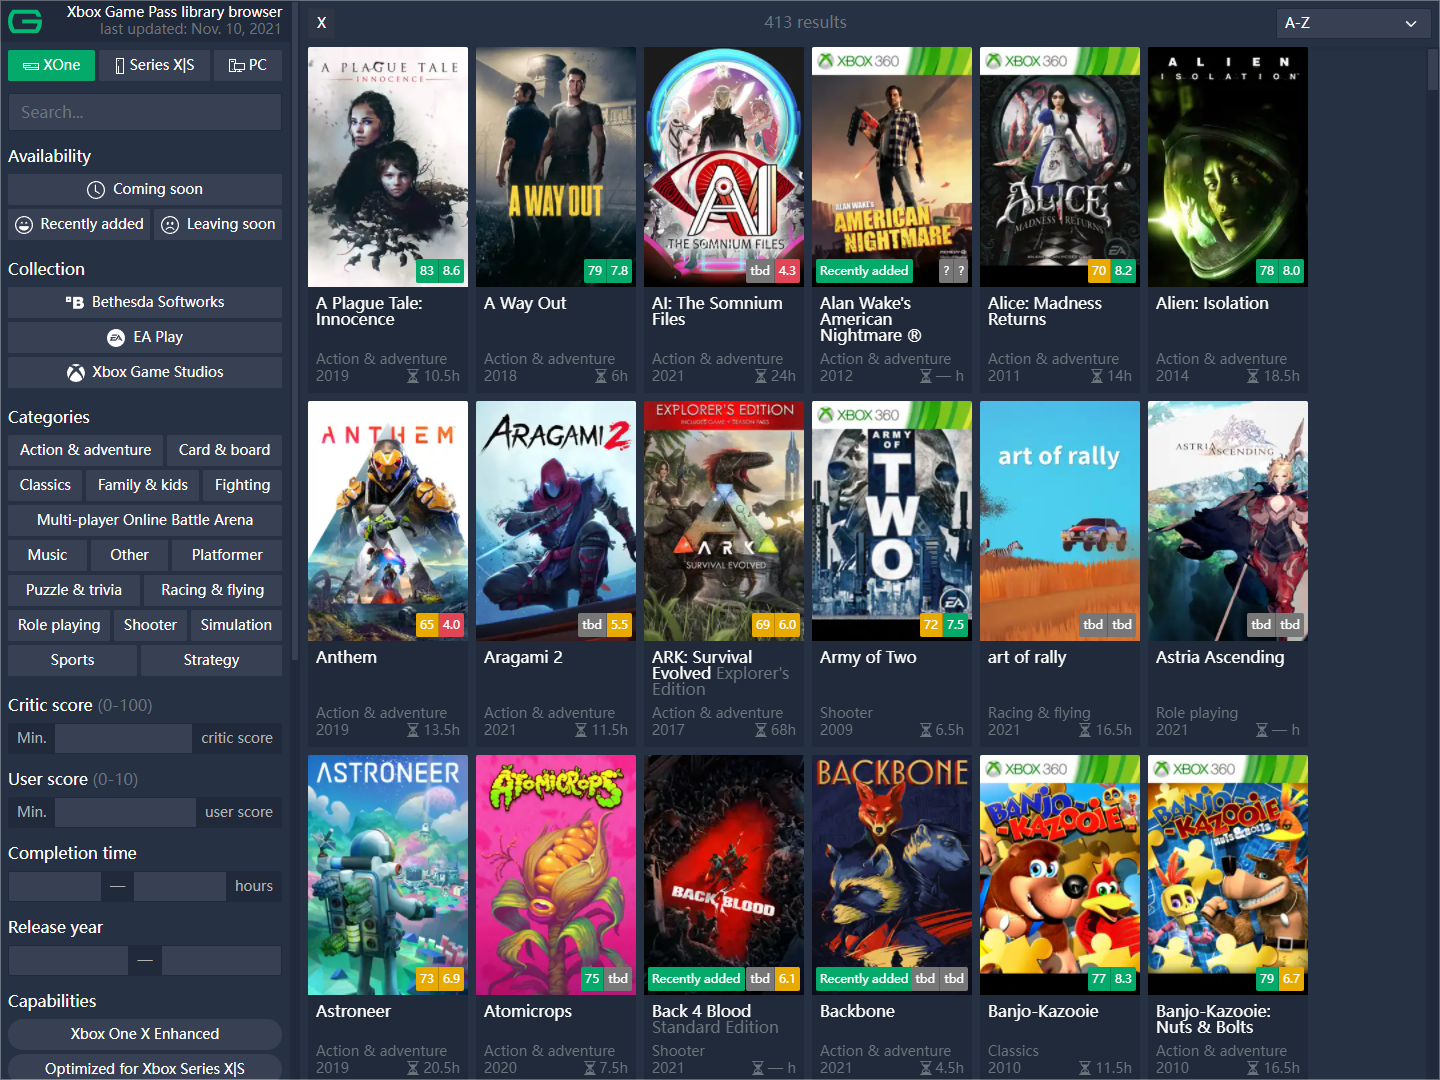The width and height of the screenshot is (1440, 1080).
Task: Click the Game Pass library browser logo
Action: (25, 21)
